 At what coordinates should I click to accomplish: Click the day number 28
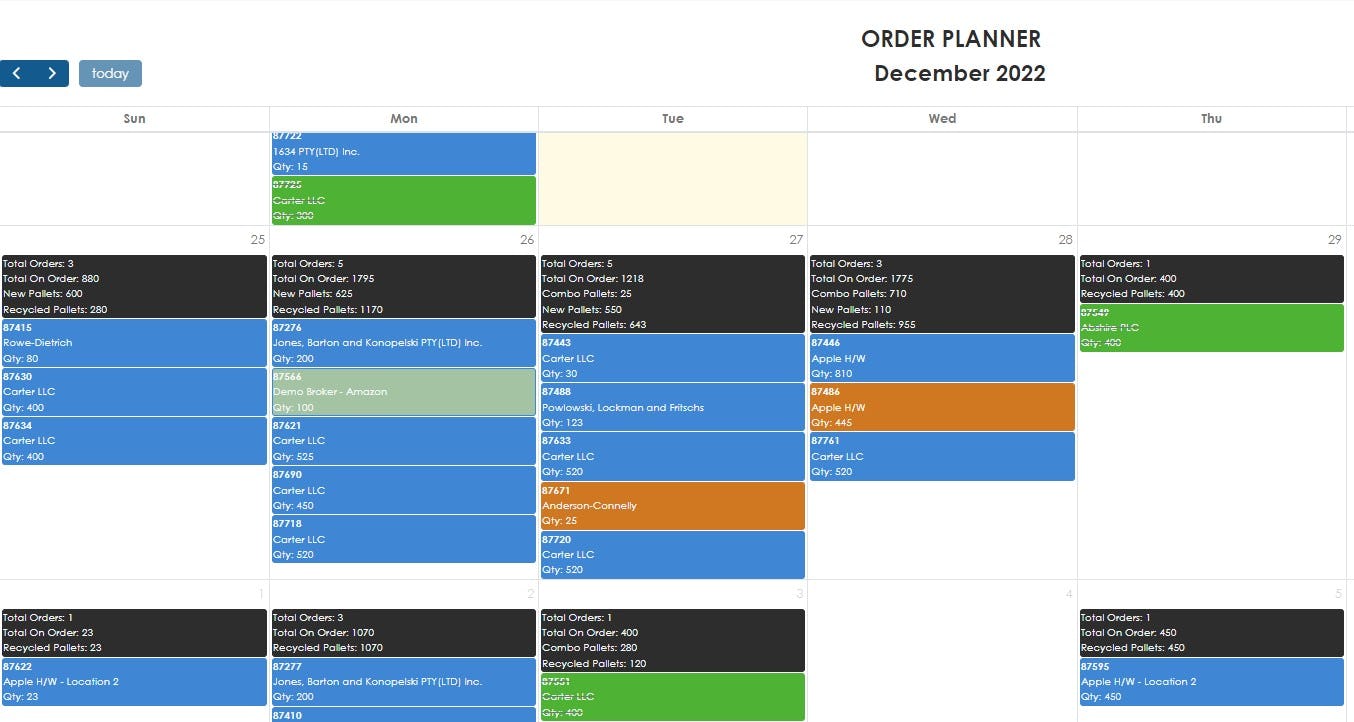click(1065, 240)
